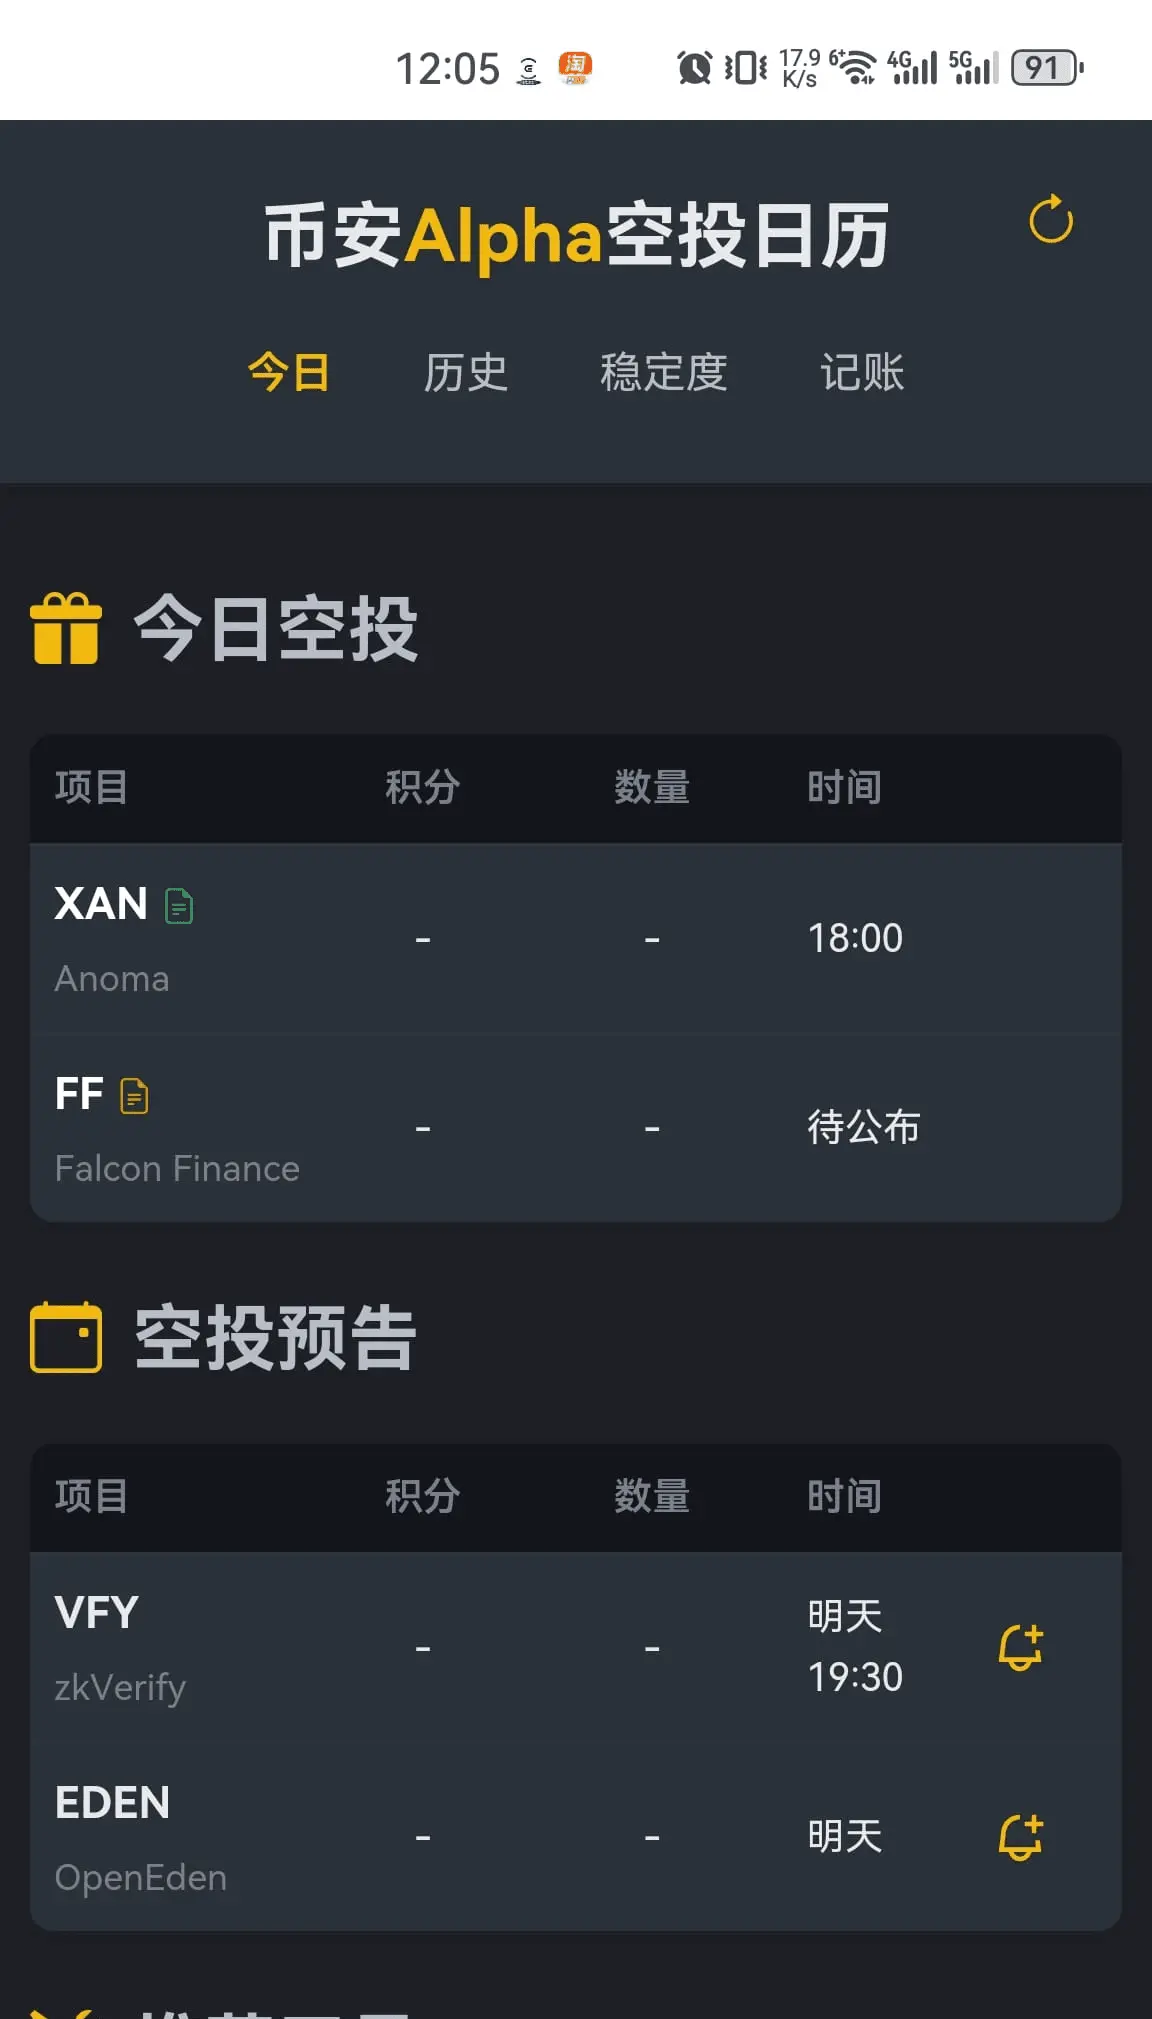
Task: Toggle reminder bell for VFY airdrop
Action: pyautogui.click(x=1021, y=1647)
